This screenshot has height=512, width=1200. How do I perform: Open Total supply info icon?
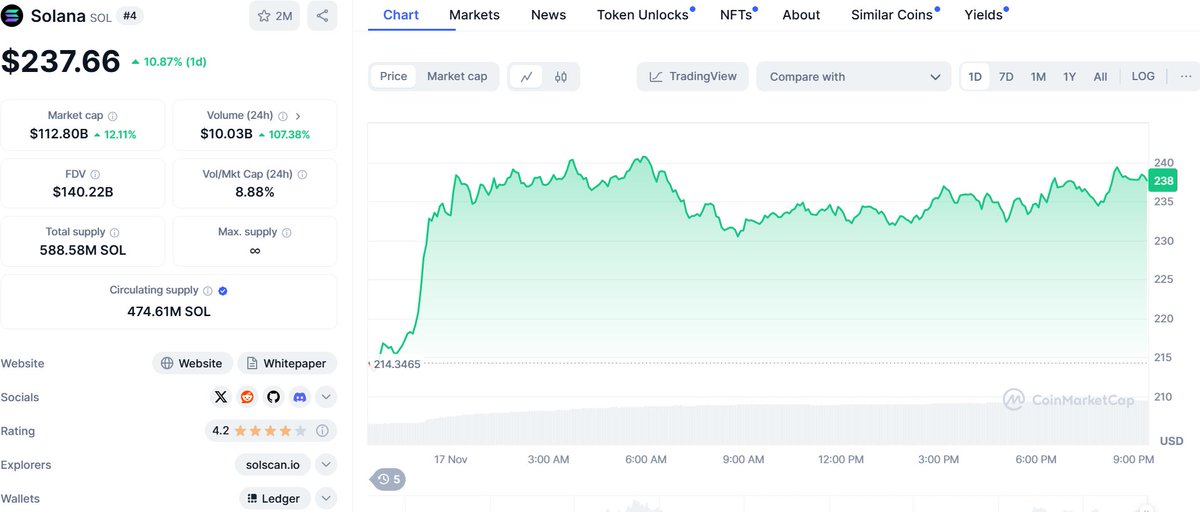[114, 232]
